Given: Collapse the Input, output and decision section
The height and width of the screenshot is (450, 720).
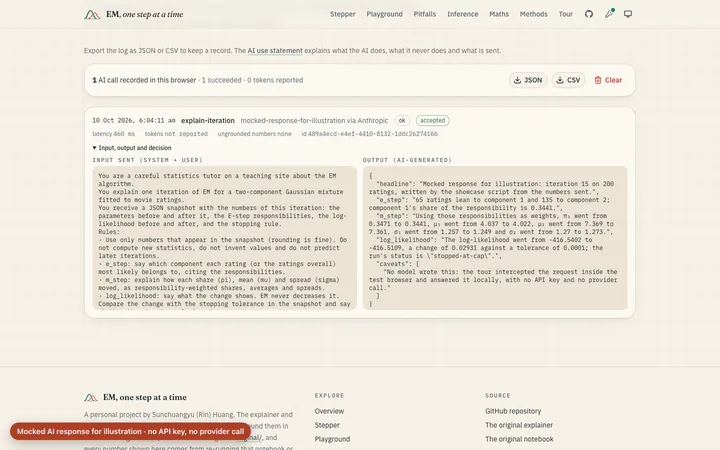Looking at the screenshot, I should point(132,148).
